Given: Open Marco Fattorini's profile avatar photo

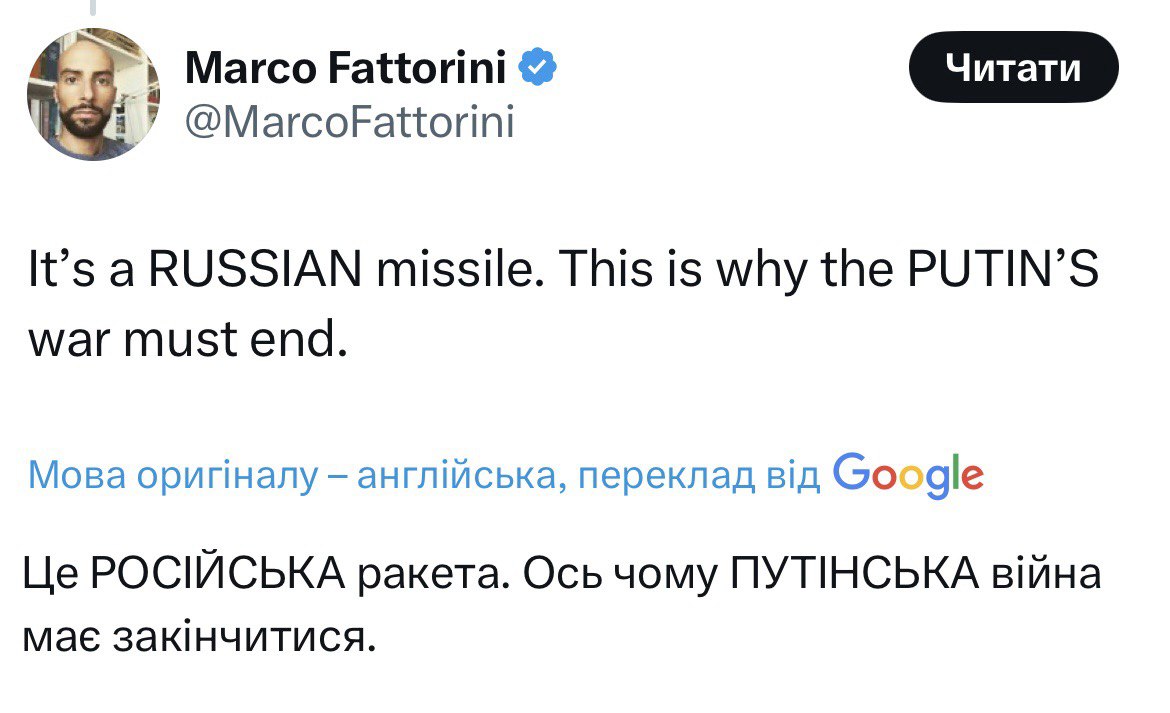Looking at the screenshot, I should click(92, 95).
